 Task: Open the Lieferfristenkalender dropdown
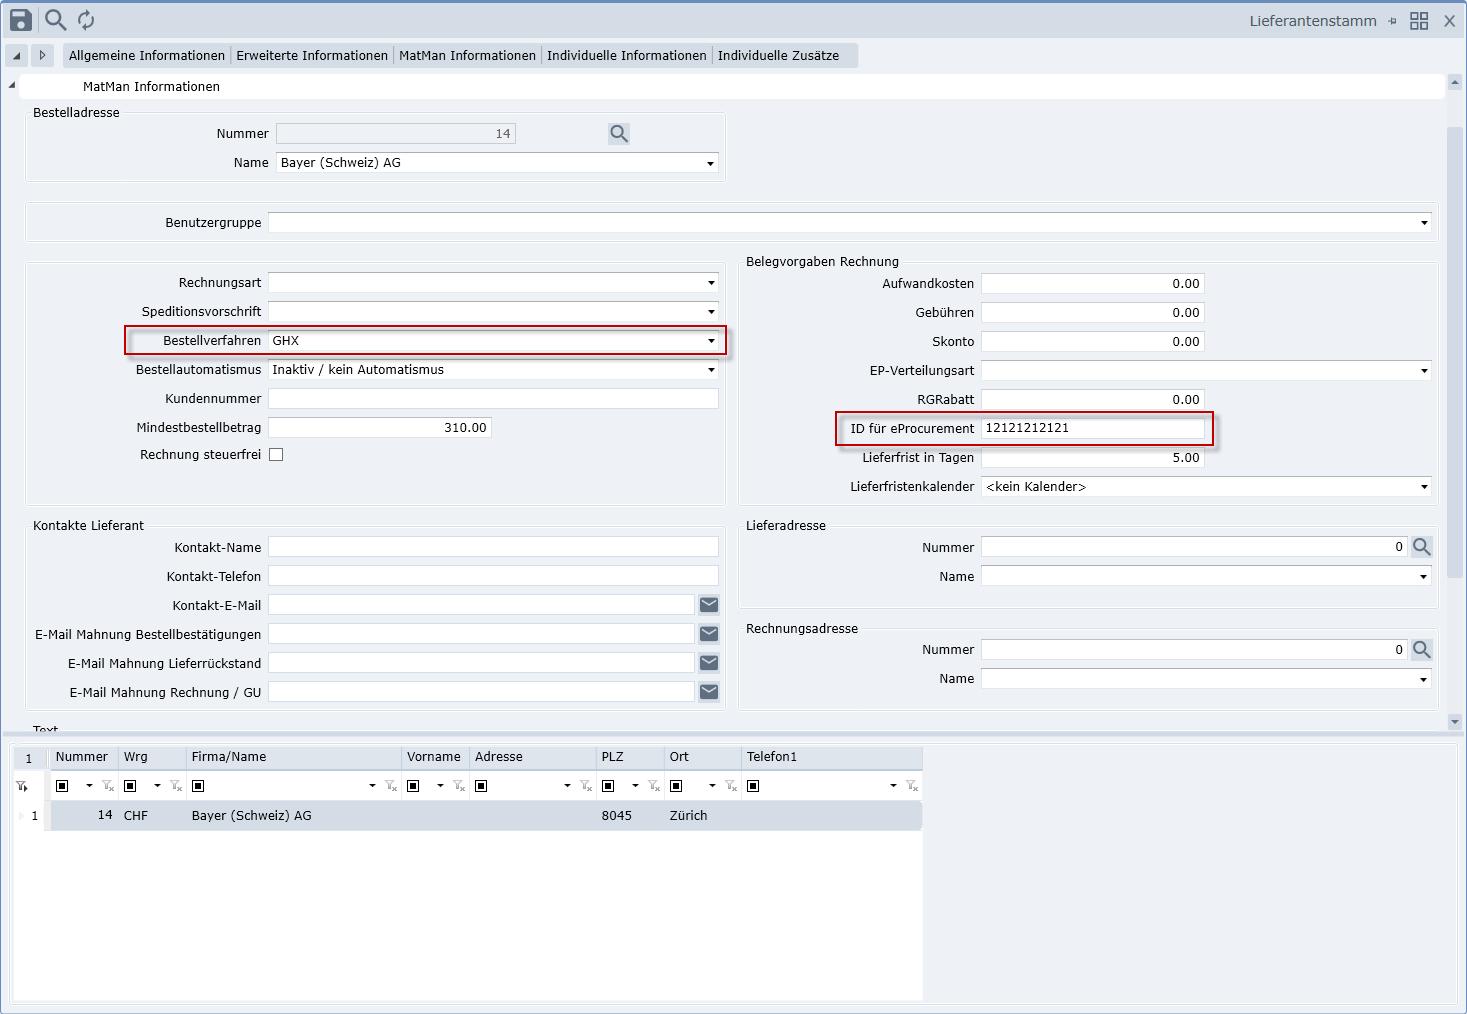[1424, 487]
